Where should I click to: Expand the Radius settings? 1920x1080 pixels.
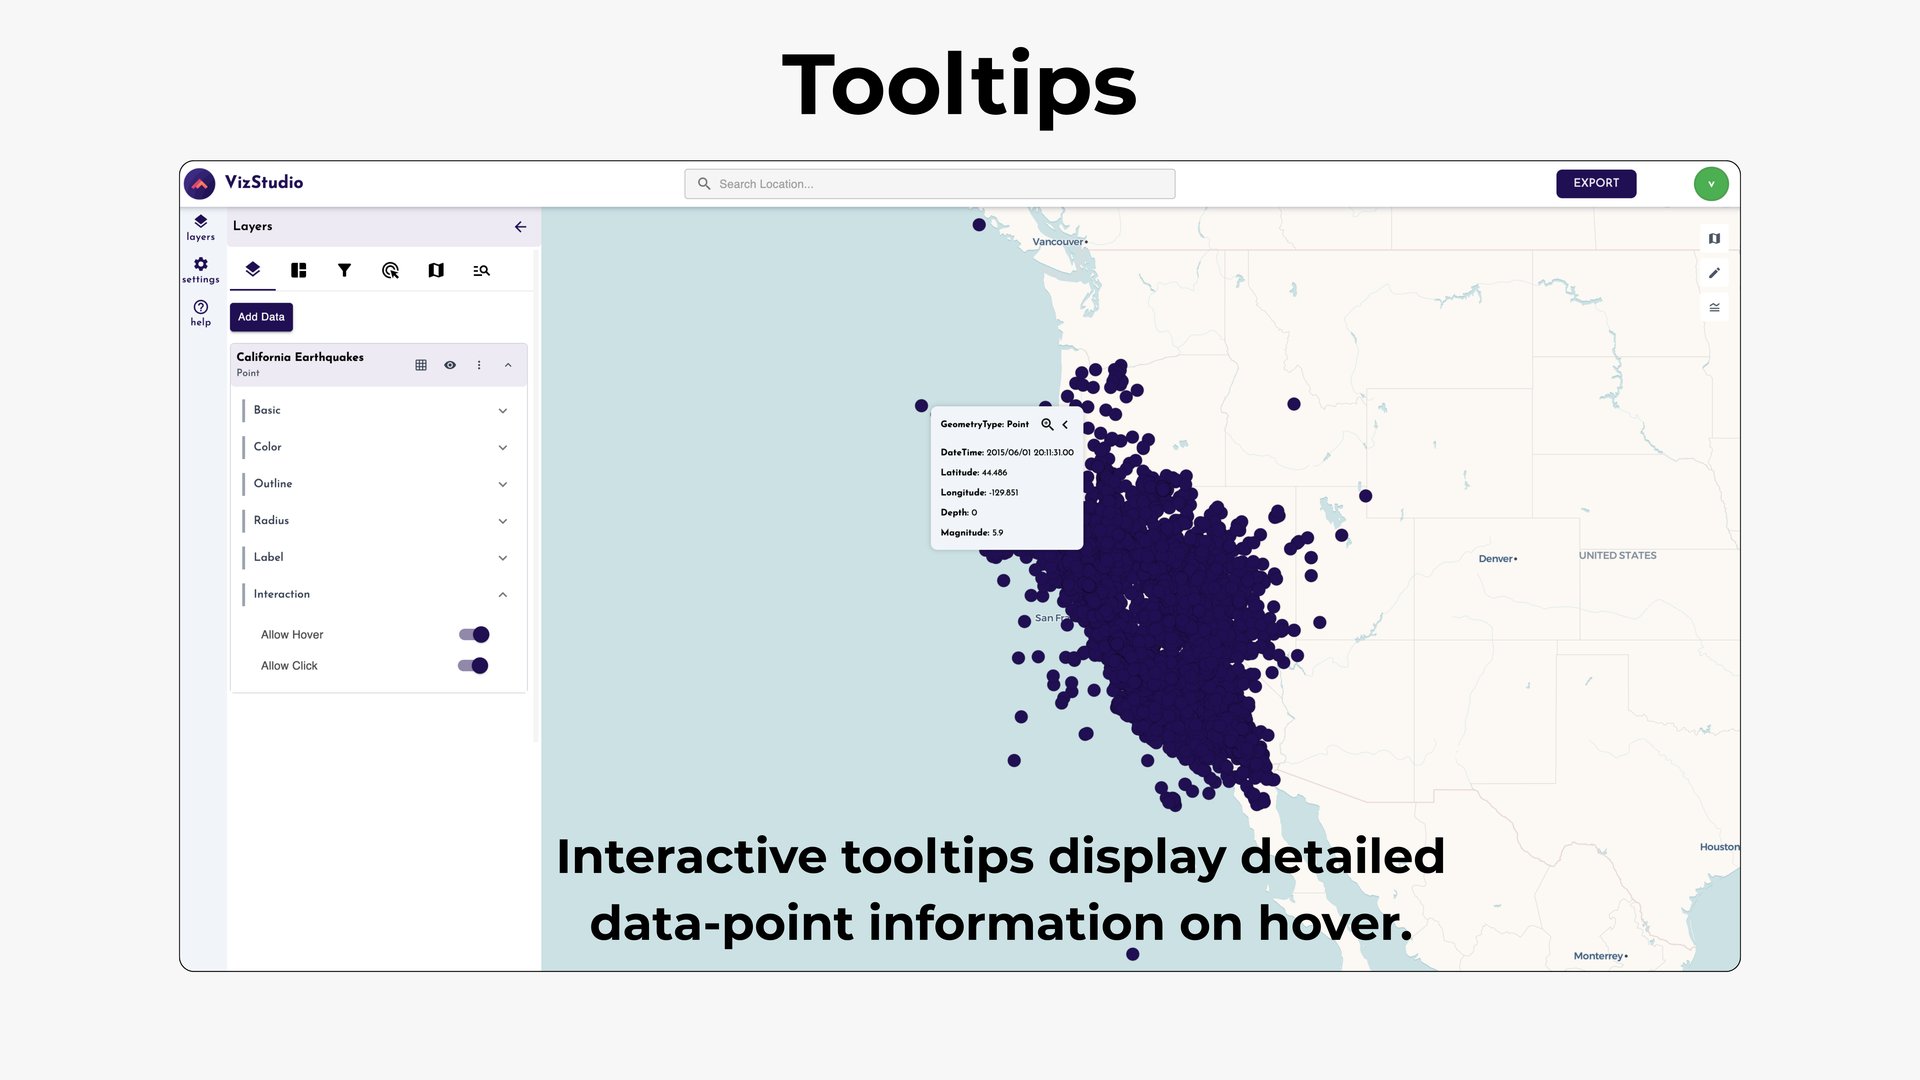point(503,520)
